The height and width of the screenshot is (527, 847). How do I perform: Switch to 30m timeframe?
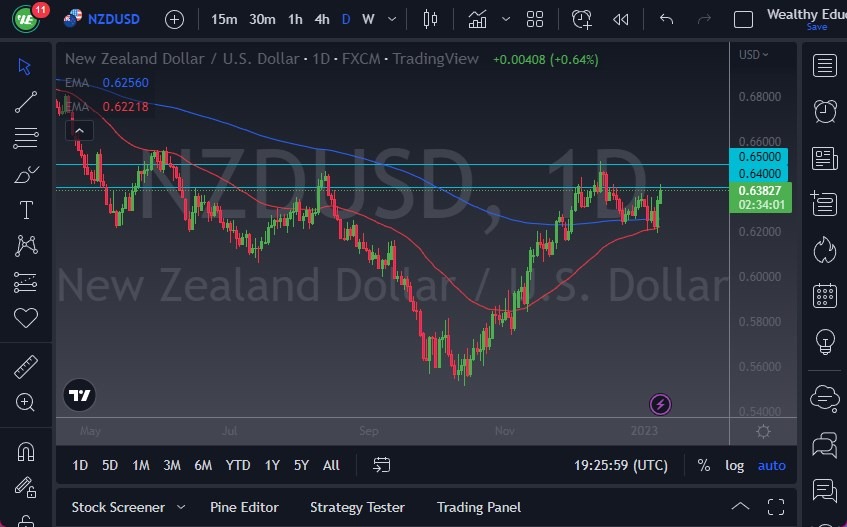tap(262, 19)
